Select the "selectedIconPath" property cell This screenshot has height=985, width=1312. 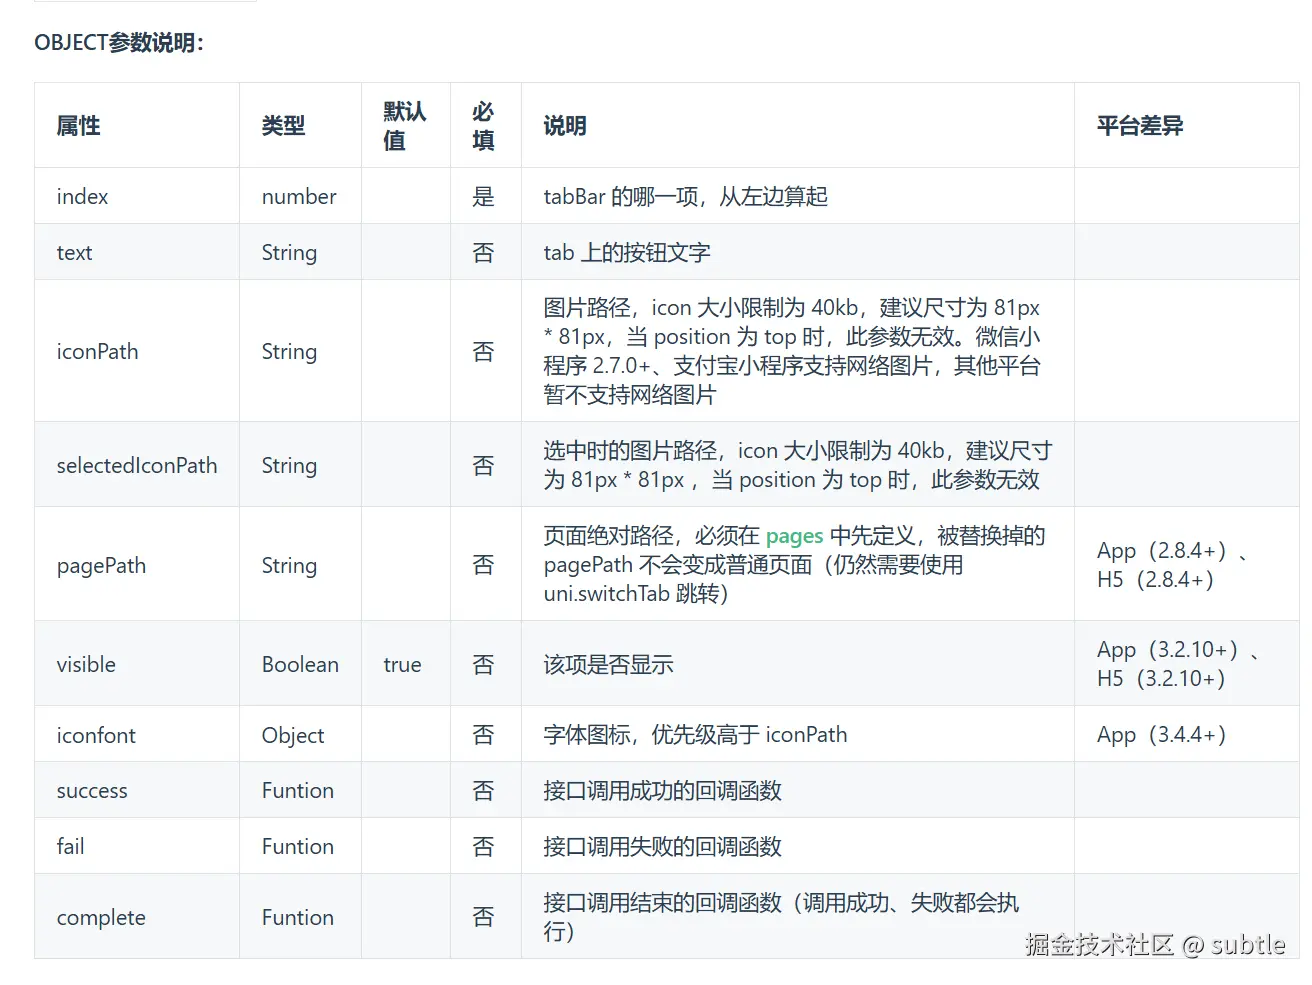point(137,466)
